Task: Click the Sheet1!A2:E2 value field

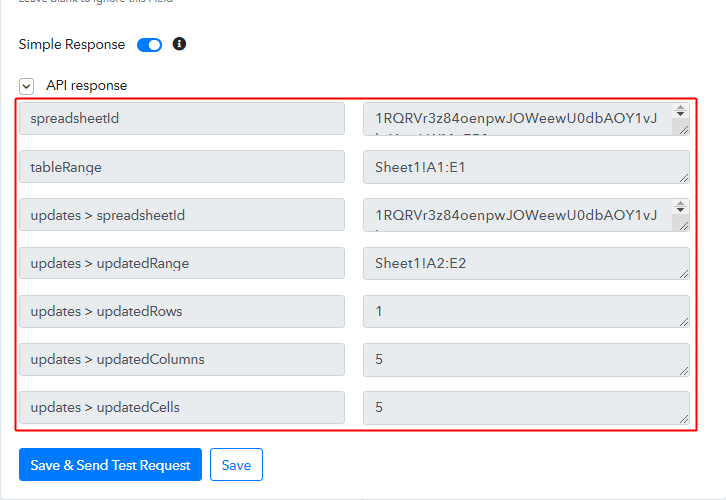Action: pyautogui.click(x=526, y=263)
